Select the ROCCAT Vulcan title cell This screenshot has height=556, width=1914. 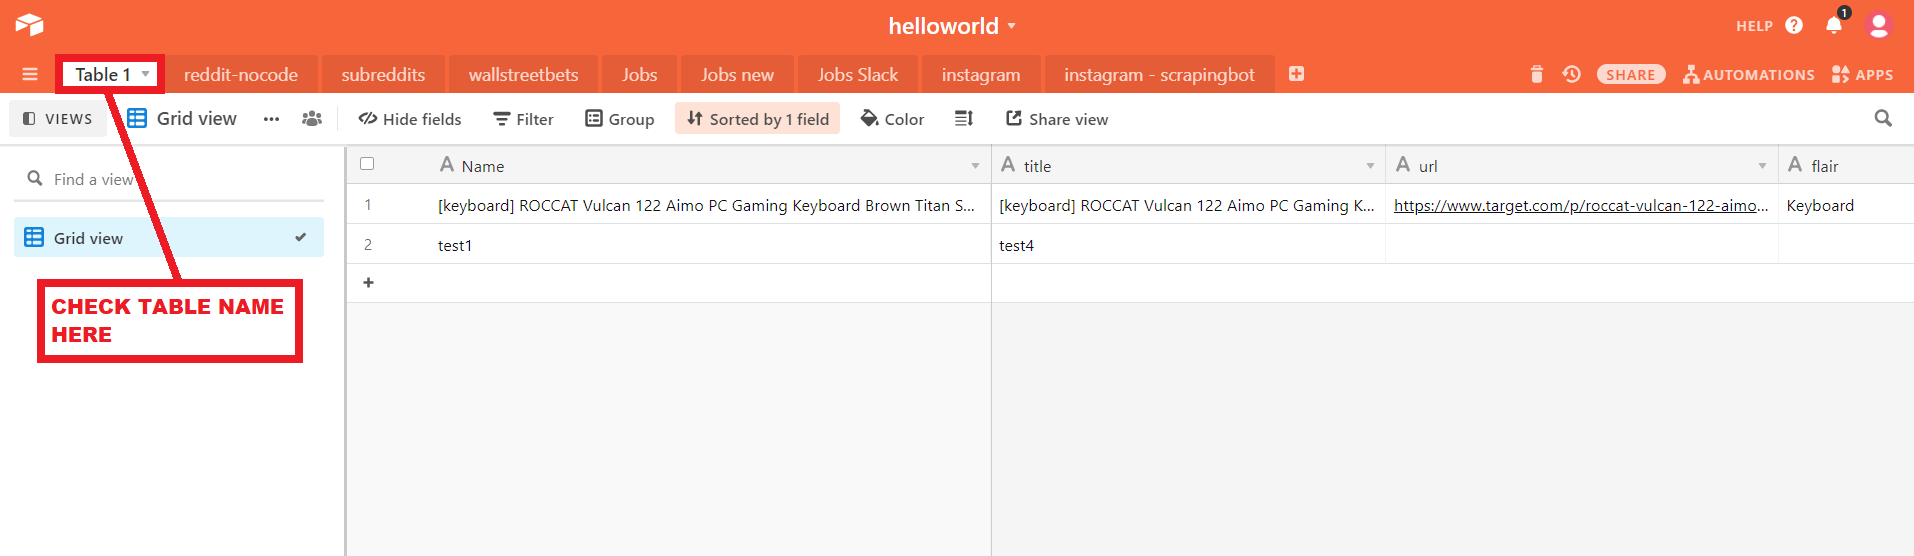coord(1188,205)
